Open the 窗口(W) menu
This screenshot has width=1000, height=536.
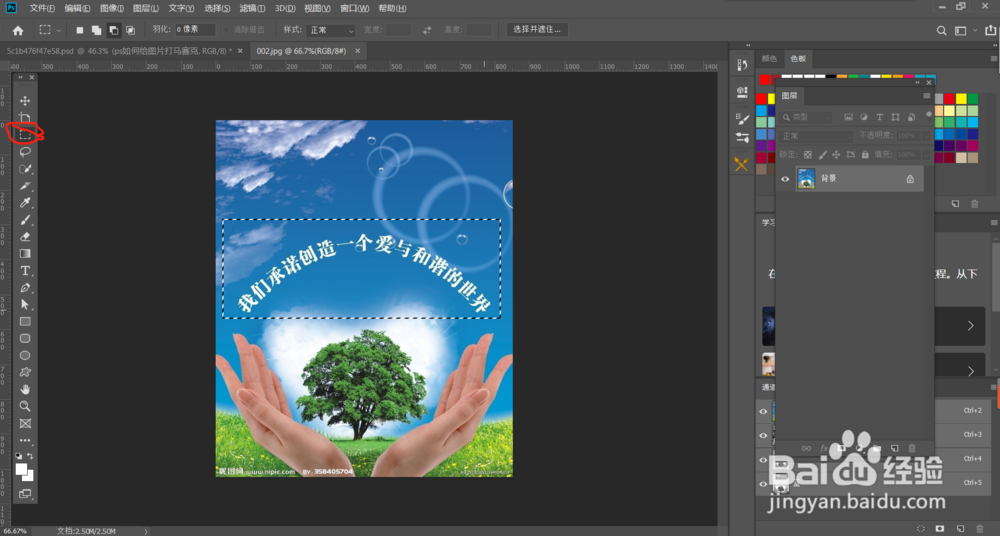355,8
